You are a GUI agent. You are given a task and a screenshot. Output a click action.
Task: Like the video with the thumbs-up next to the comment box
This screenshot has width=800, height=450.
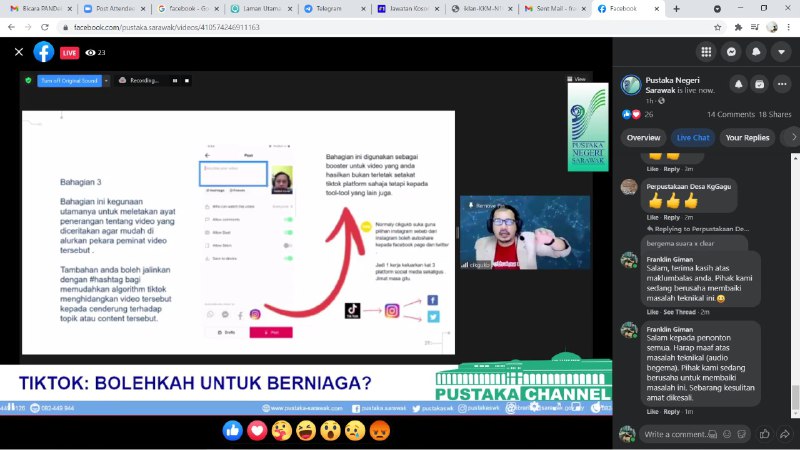point(764,434)
